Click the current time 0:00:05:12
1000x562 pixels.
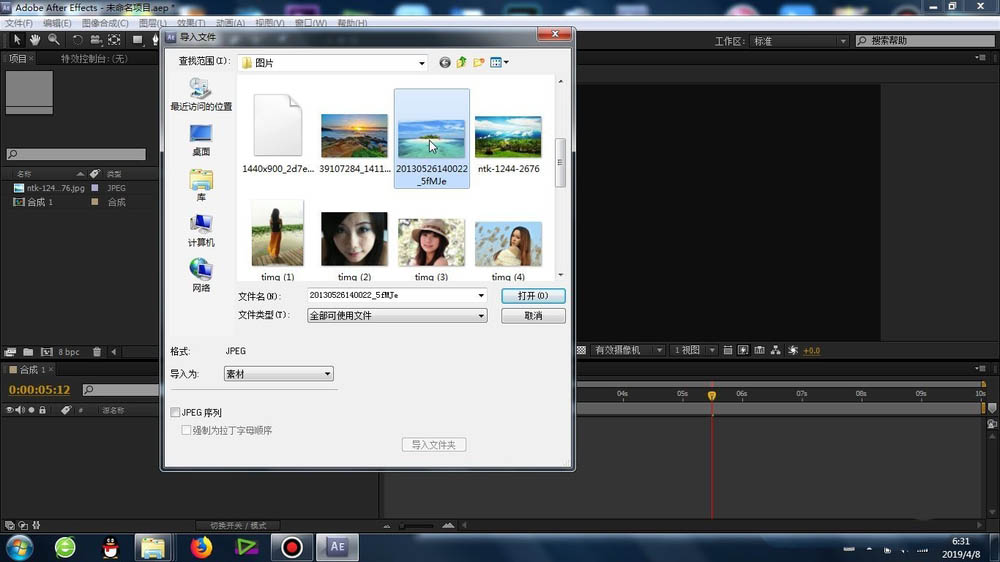pyautogui.click(x=40, y=390)
